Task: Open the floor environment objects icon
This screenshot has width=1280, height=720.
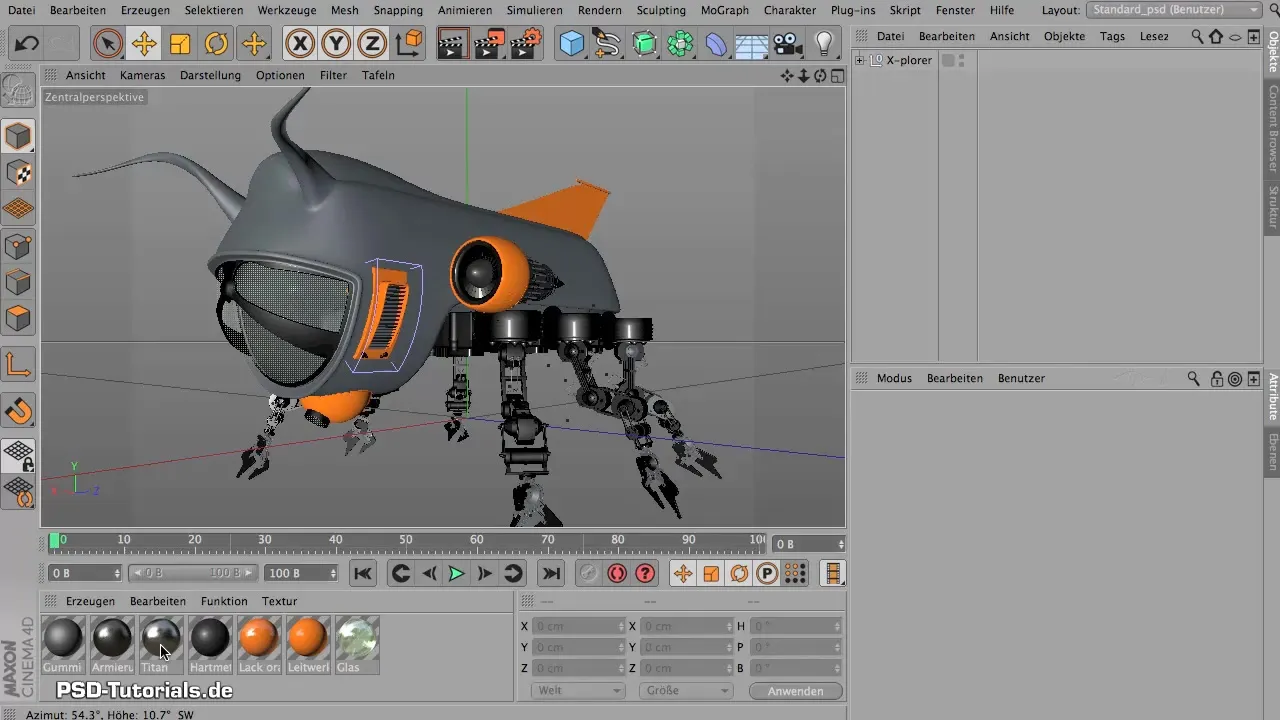Action: 752,44
